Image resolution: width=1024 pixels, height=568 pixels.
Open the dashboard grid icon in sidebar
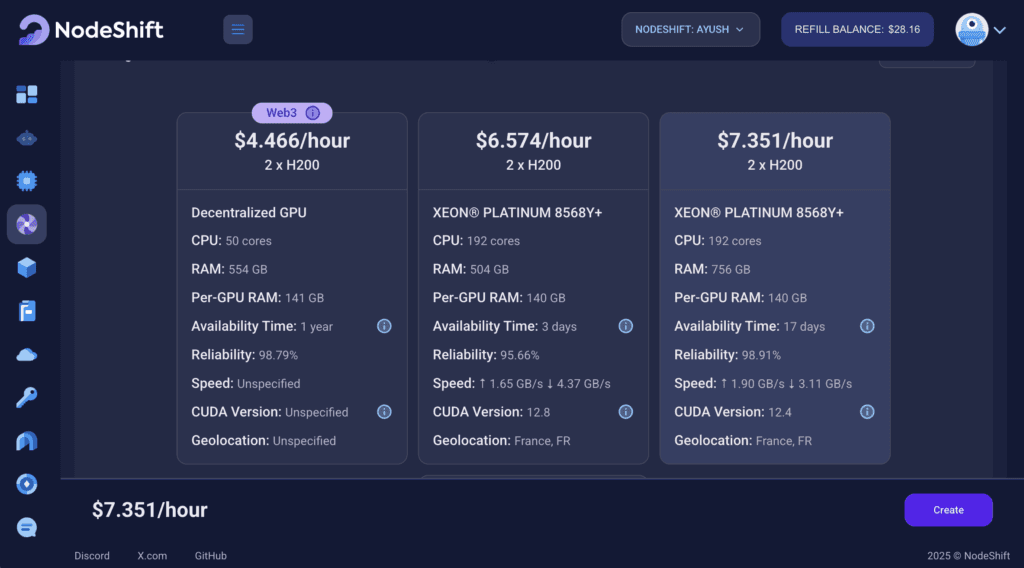tap(27, 95)
